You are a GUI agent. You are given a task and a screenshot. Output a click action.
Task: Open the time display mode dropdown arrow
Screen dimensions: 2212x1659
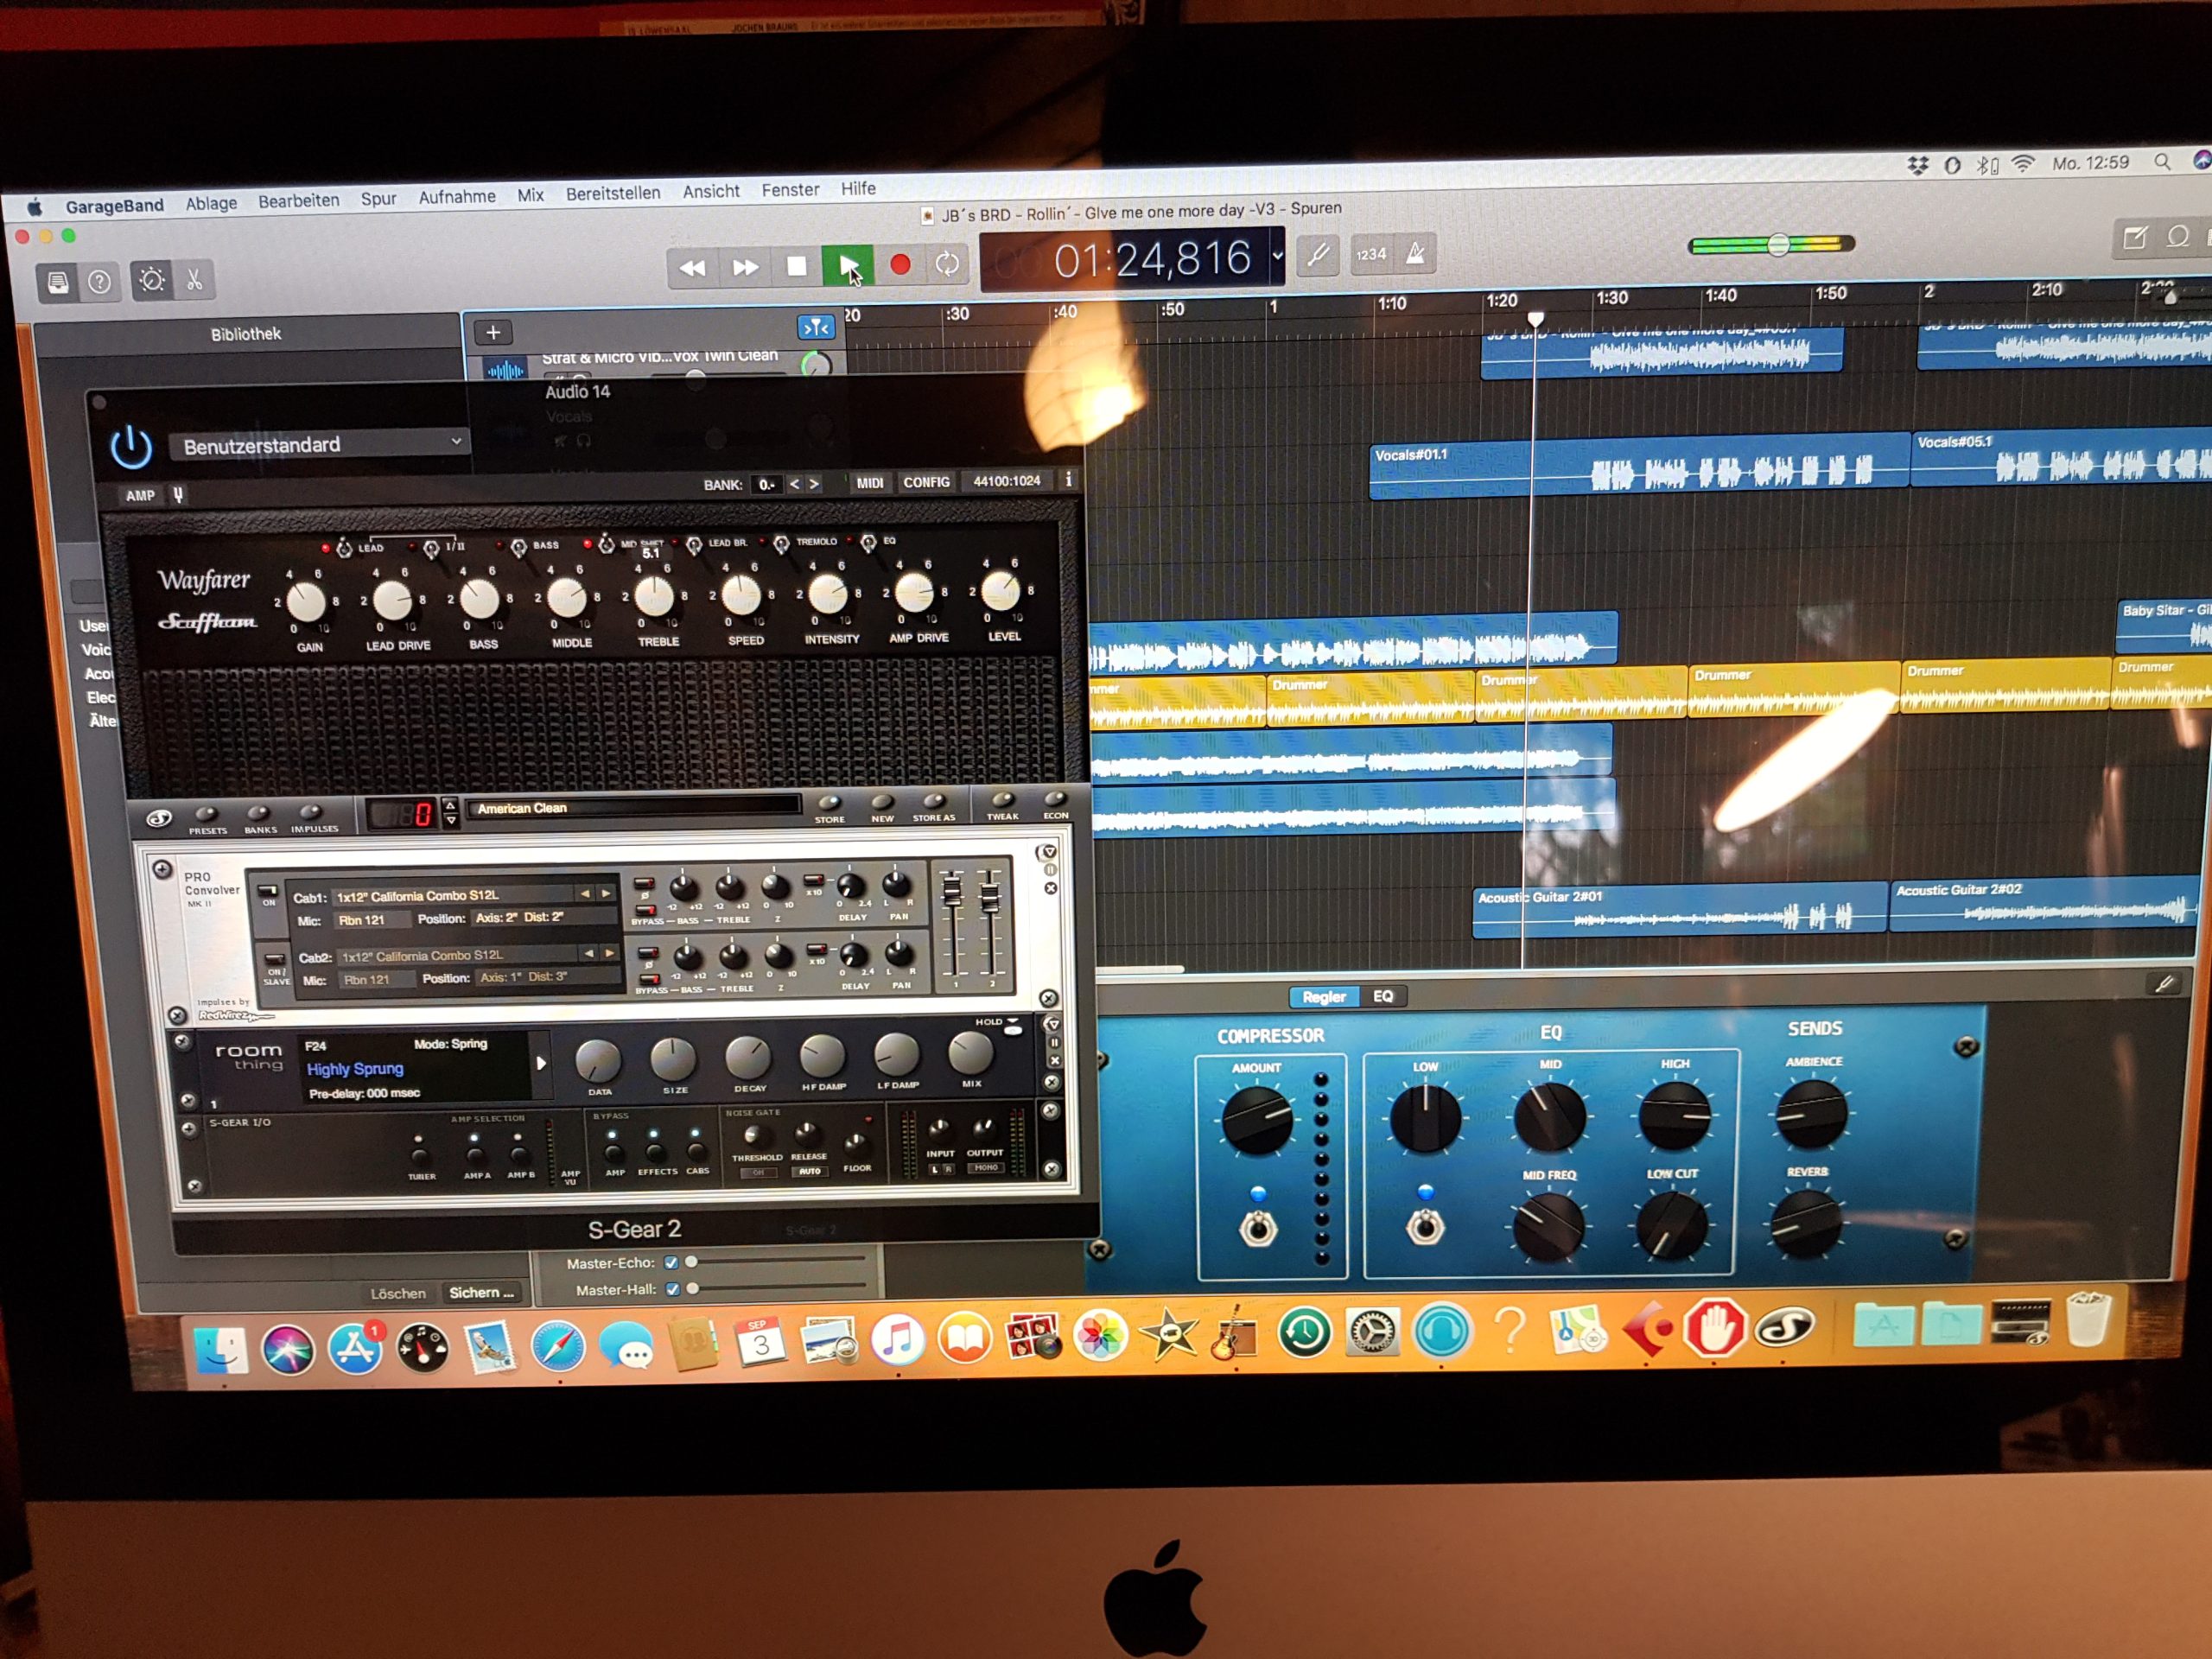pyautogui.click(x=1277, y=256)
